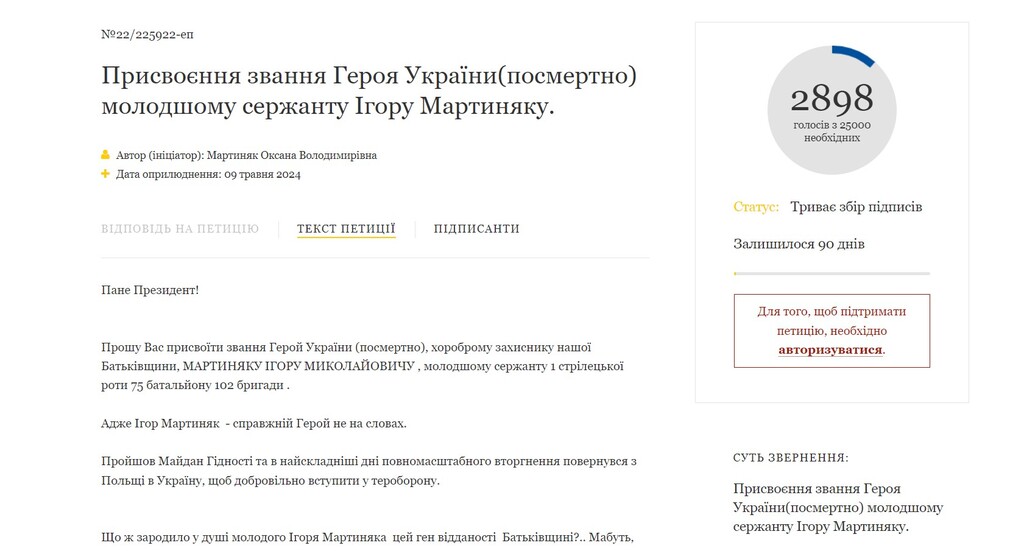Click the Залишилося 90 днів text
Screen dimensions: 1024x551
[799, 244]
